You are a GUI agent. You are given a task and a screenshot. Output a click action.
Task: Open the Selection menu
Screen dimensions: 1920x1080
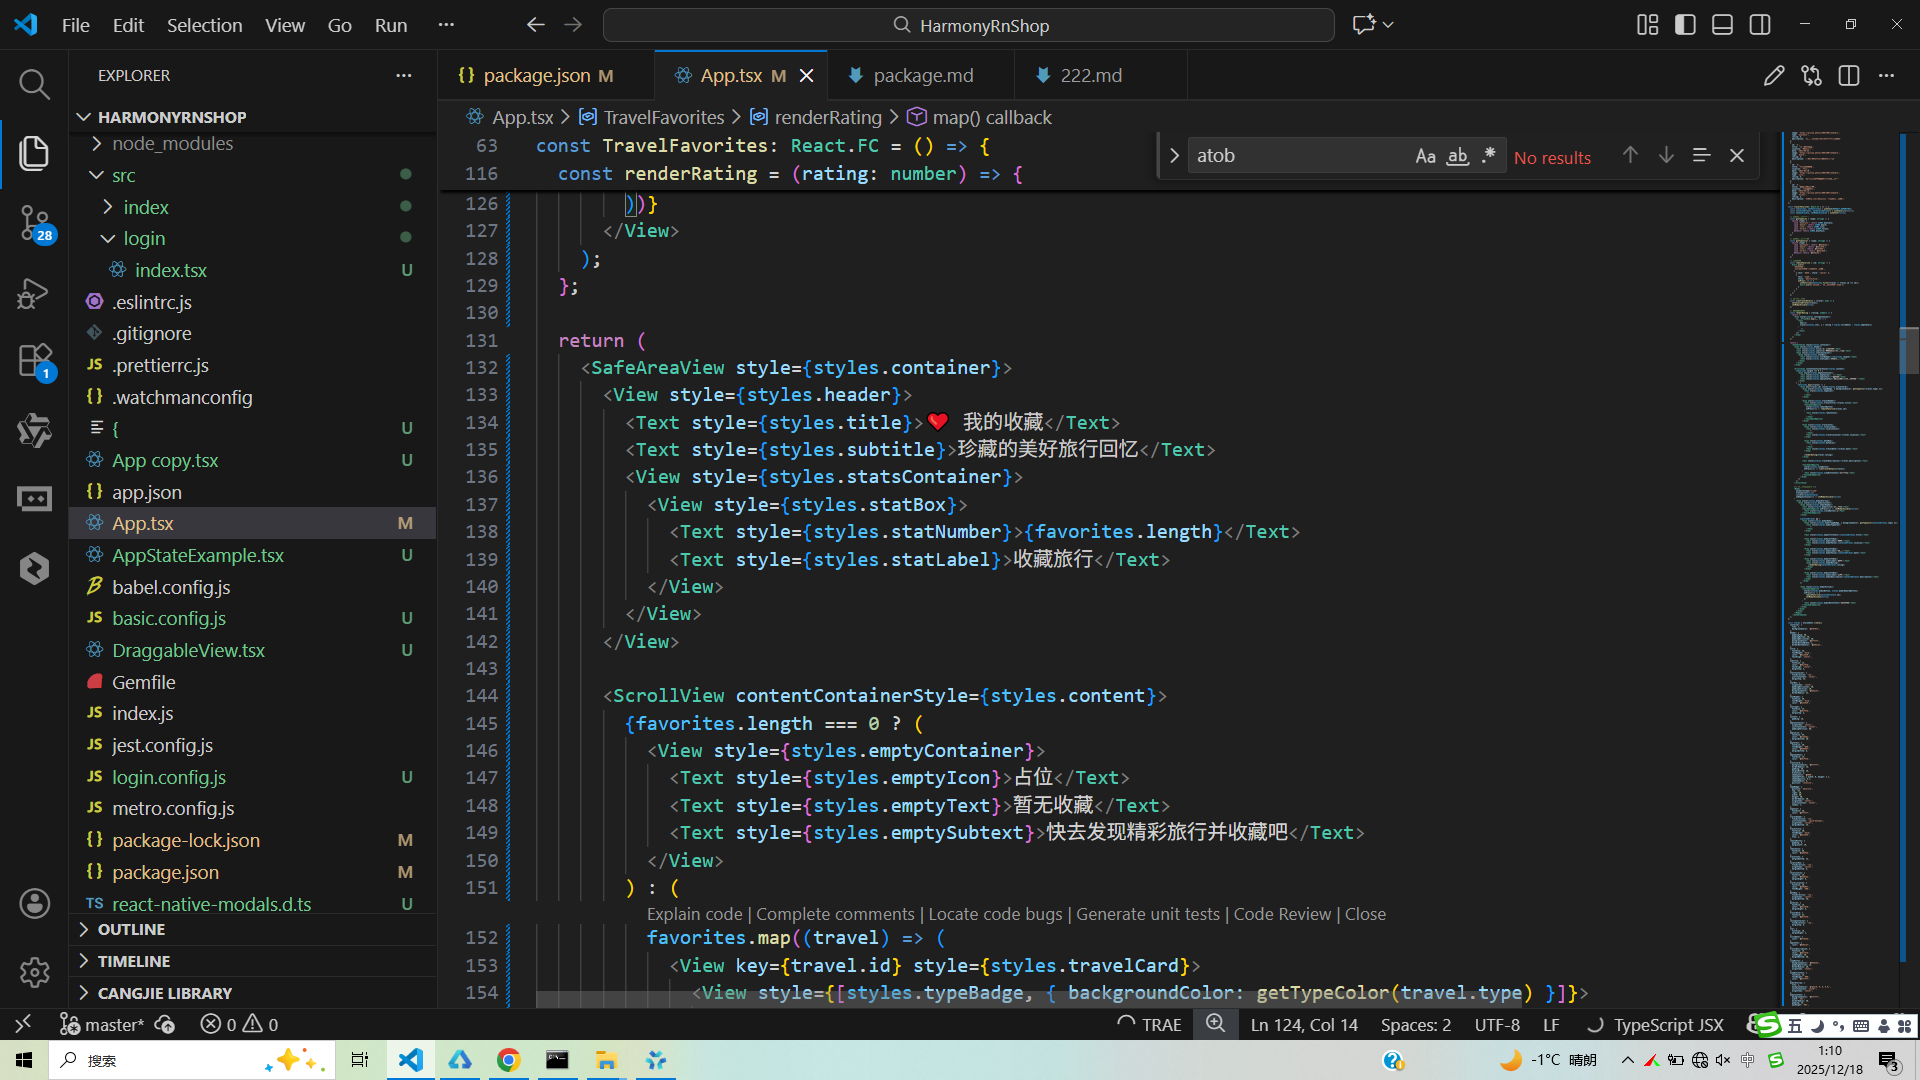(x=204, y=25)
